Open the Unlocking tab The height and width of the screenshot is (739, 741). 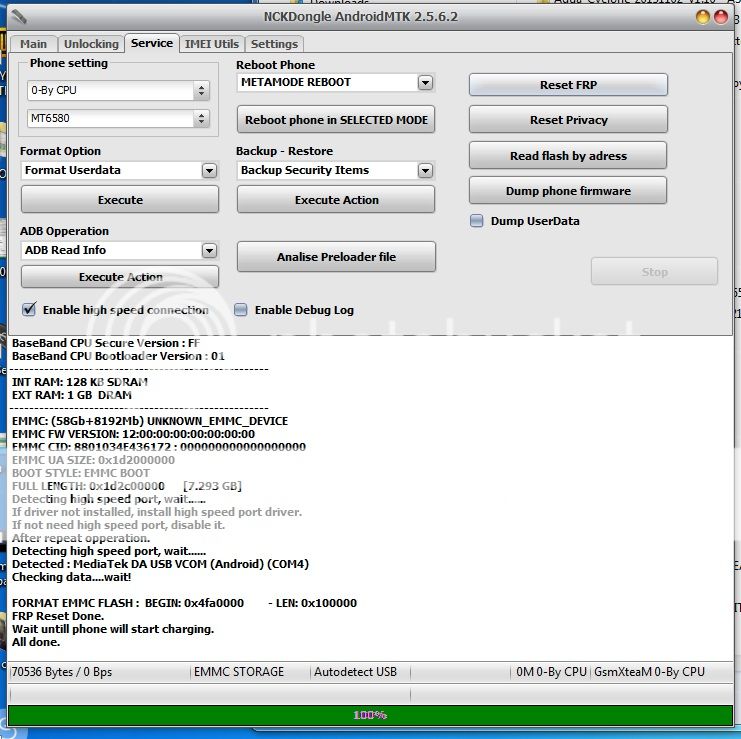point(91,44)
